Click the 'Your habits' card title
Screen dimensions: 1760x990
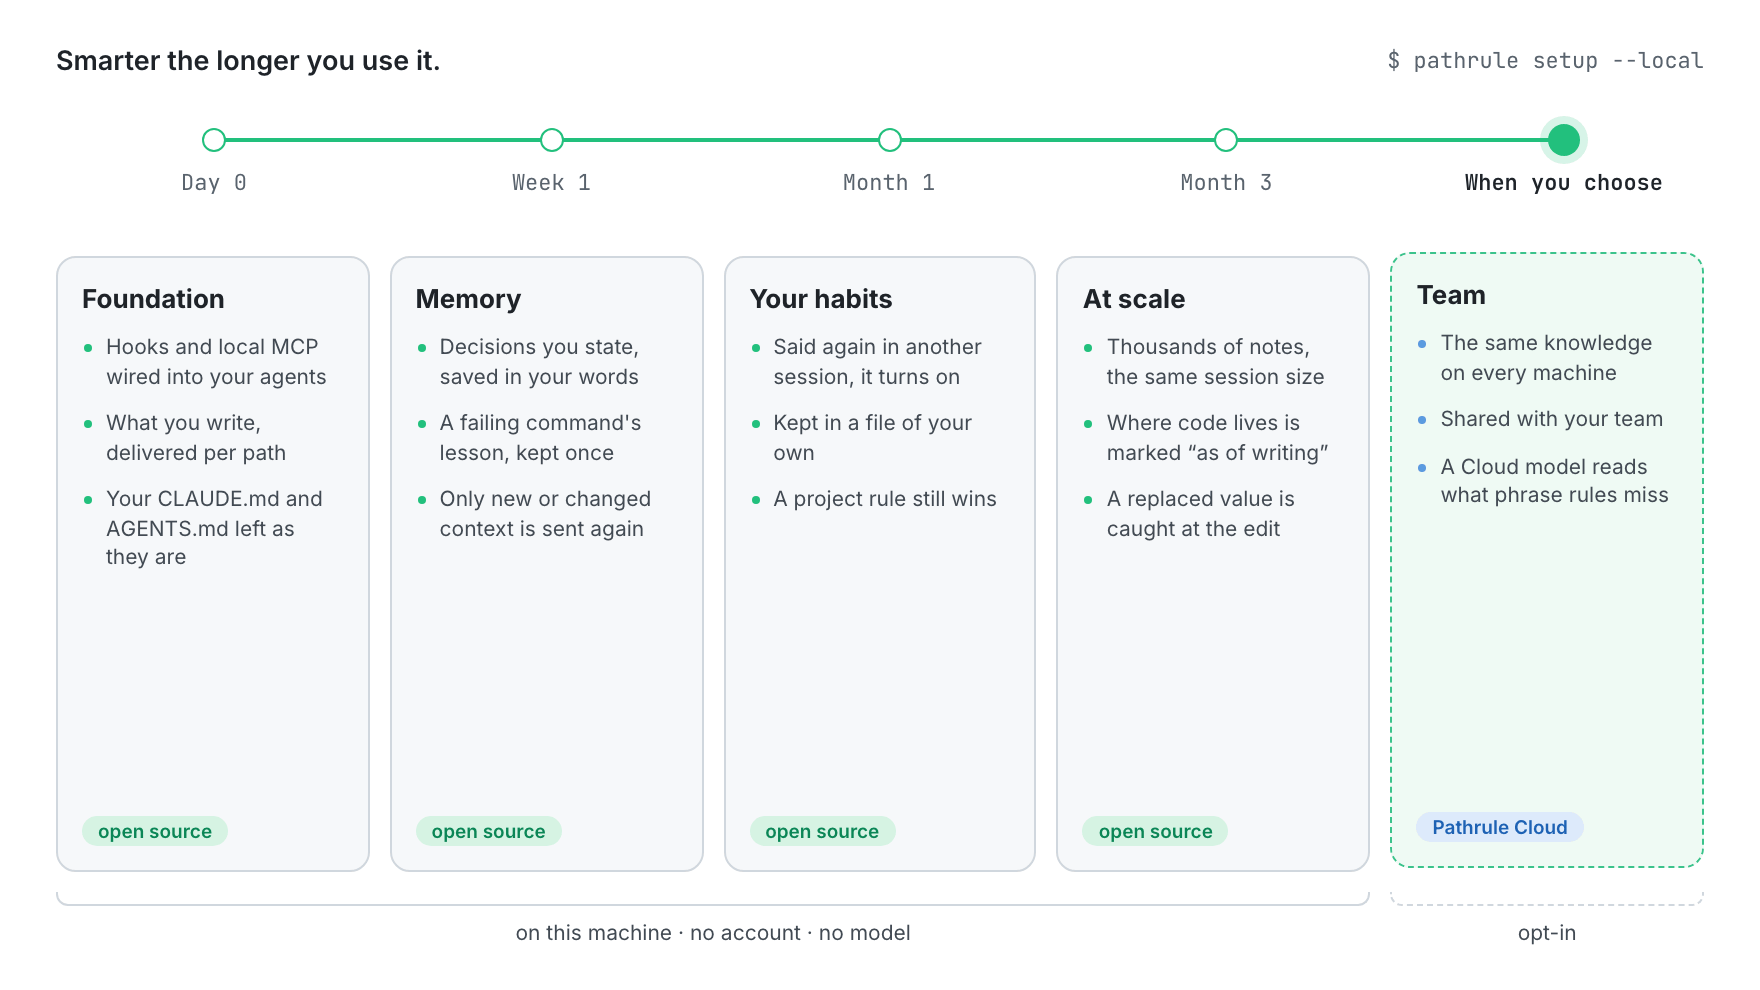coord(821,299)
